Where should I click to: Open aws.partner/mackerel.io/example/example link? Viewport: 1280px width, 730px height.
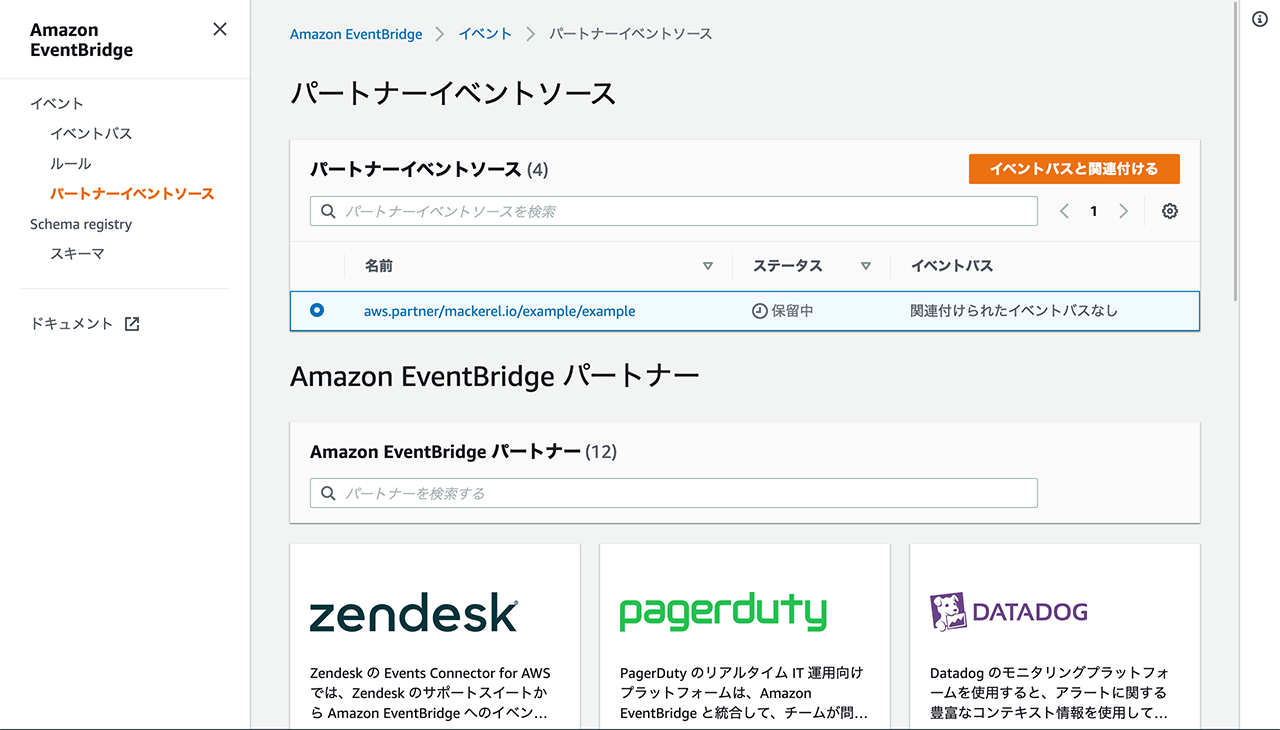pos(500,311)
